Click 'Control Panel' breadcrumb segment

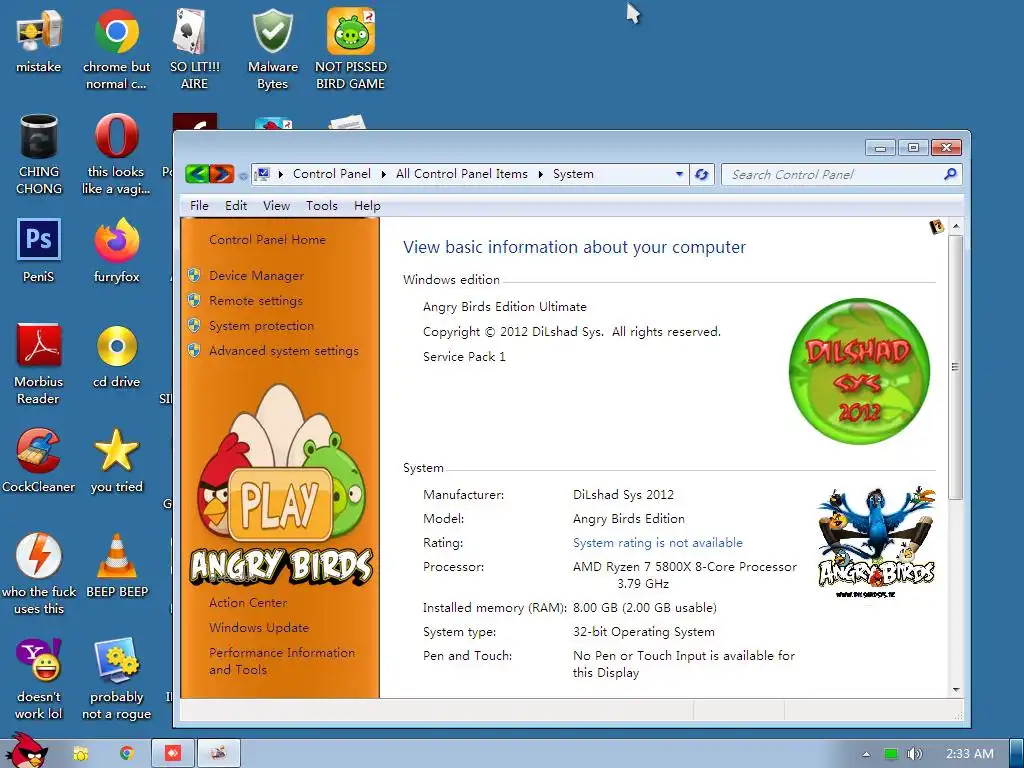[332, 174]
